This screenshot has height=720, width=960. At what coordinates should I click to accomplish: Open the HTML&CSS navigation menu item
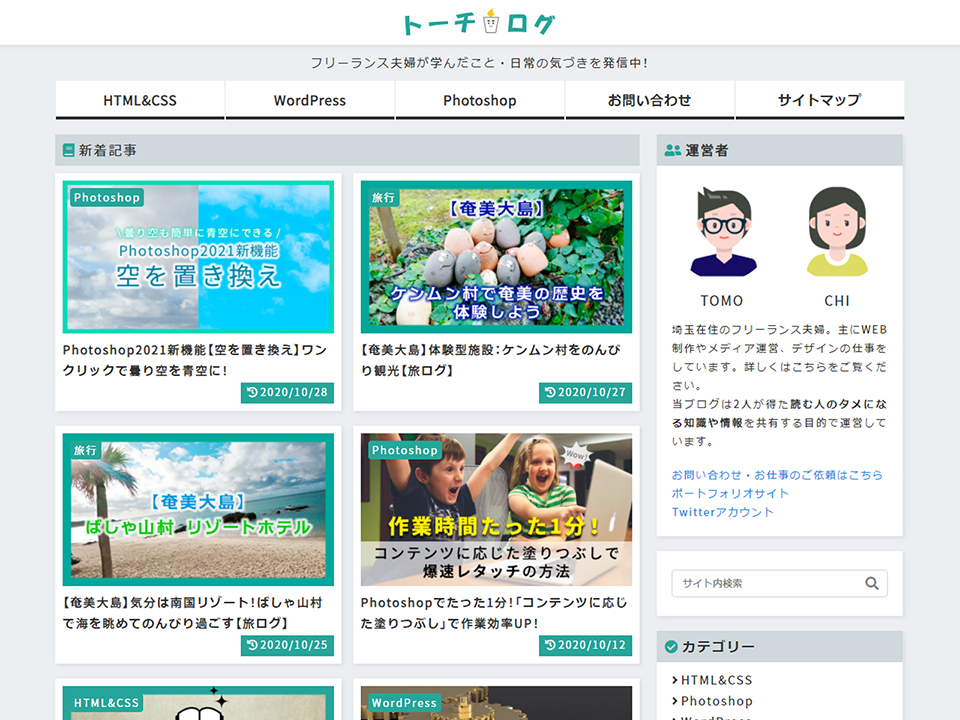coord(140,100)
